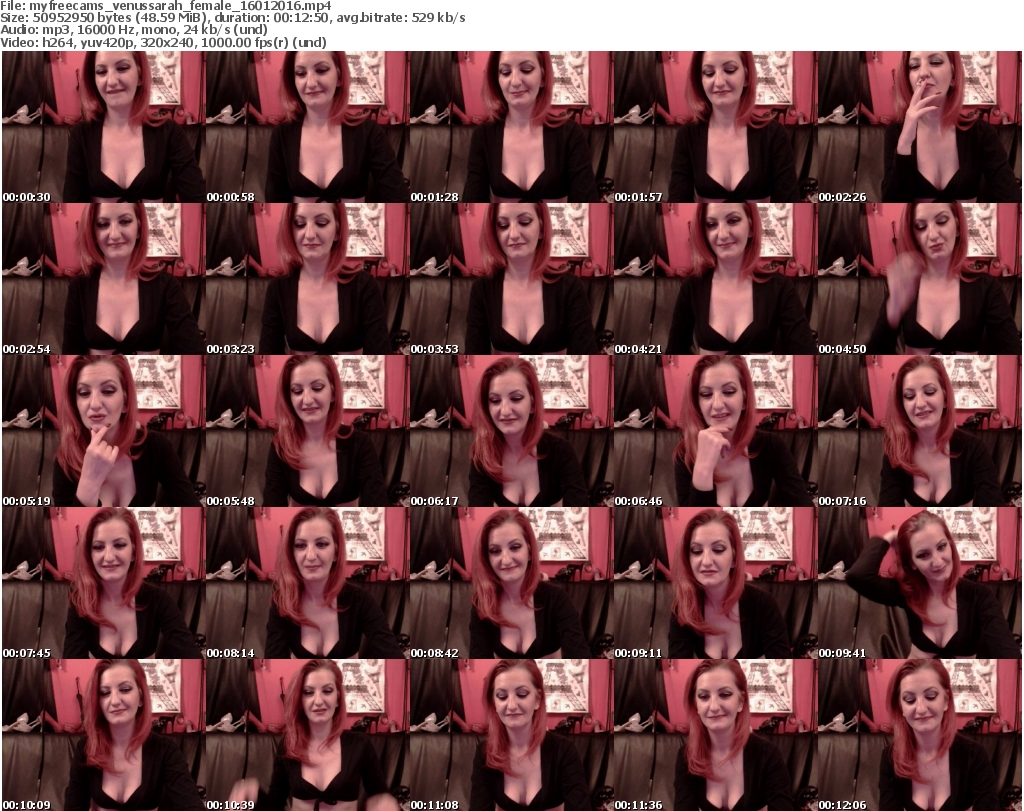The width and height of the screenshot is (1024, 811).
Task: Click the frame labeled 00:02:26
Action: click(918, 127)
